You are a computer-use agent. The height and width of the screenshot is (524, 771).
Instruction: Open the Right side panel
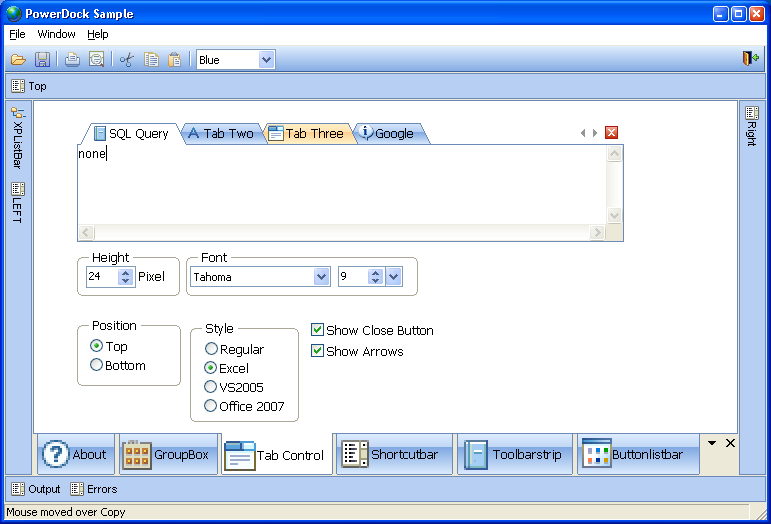pyautogui.click(x=752, y=126)
